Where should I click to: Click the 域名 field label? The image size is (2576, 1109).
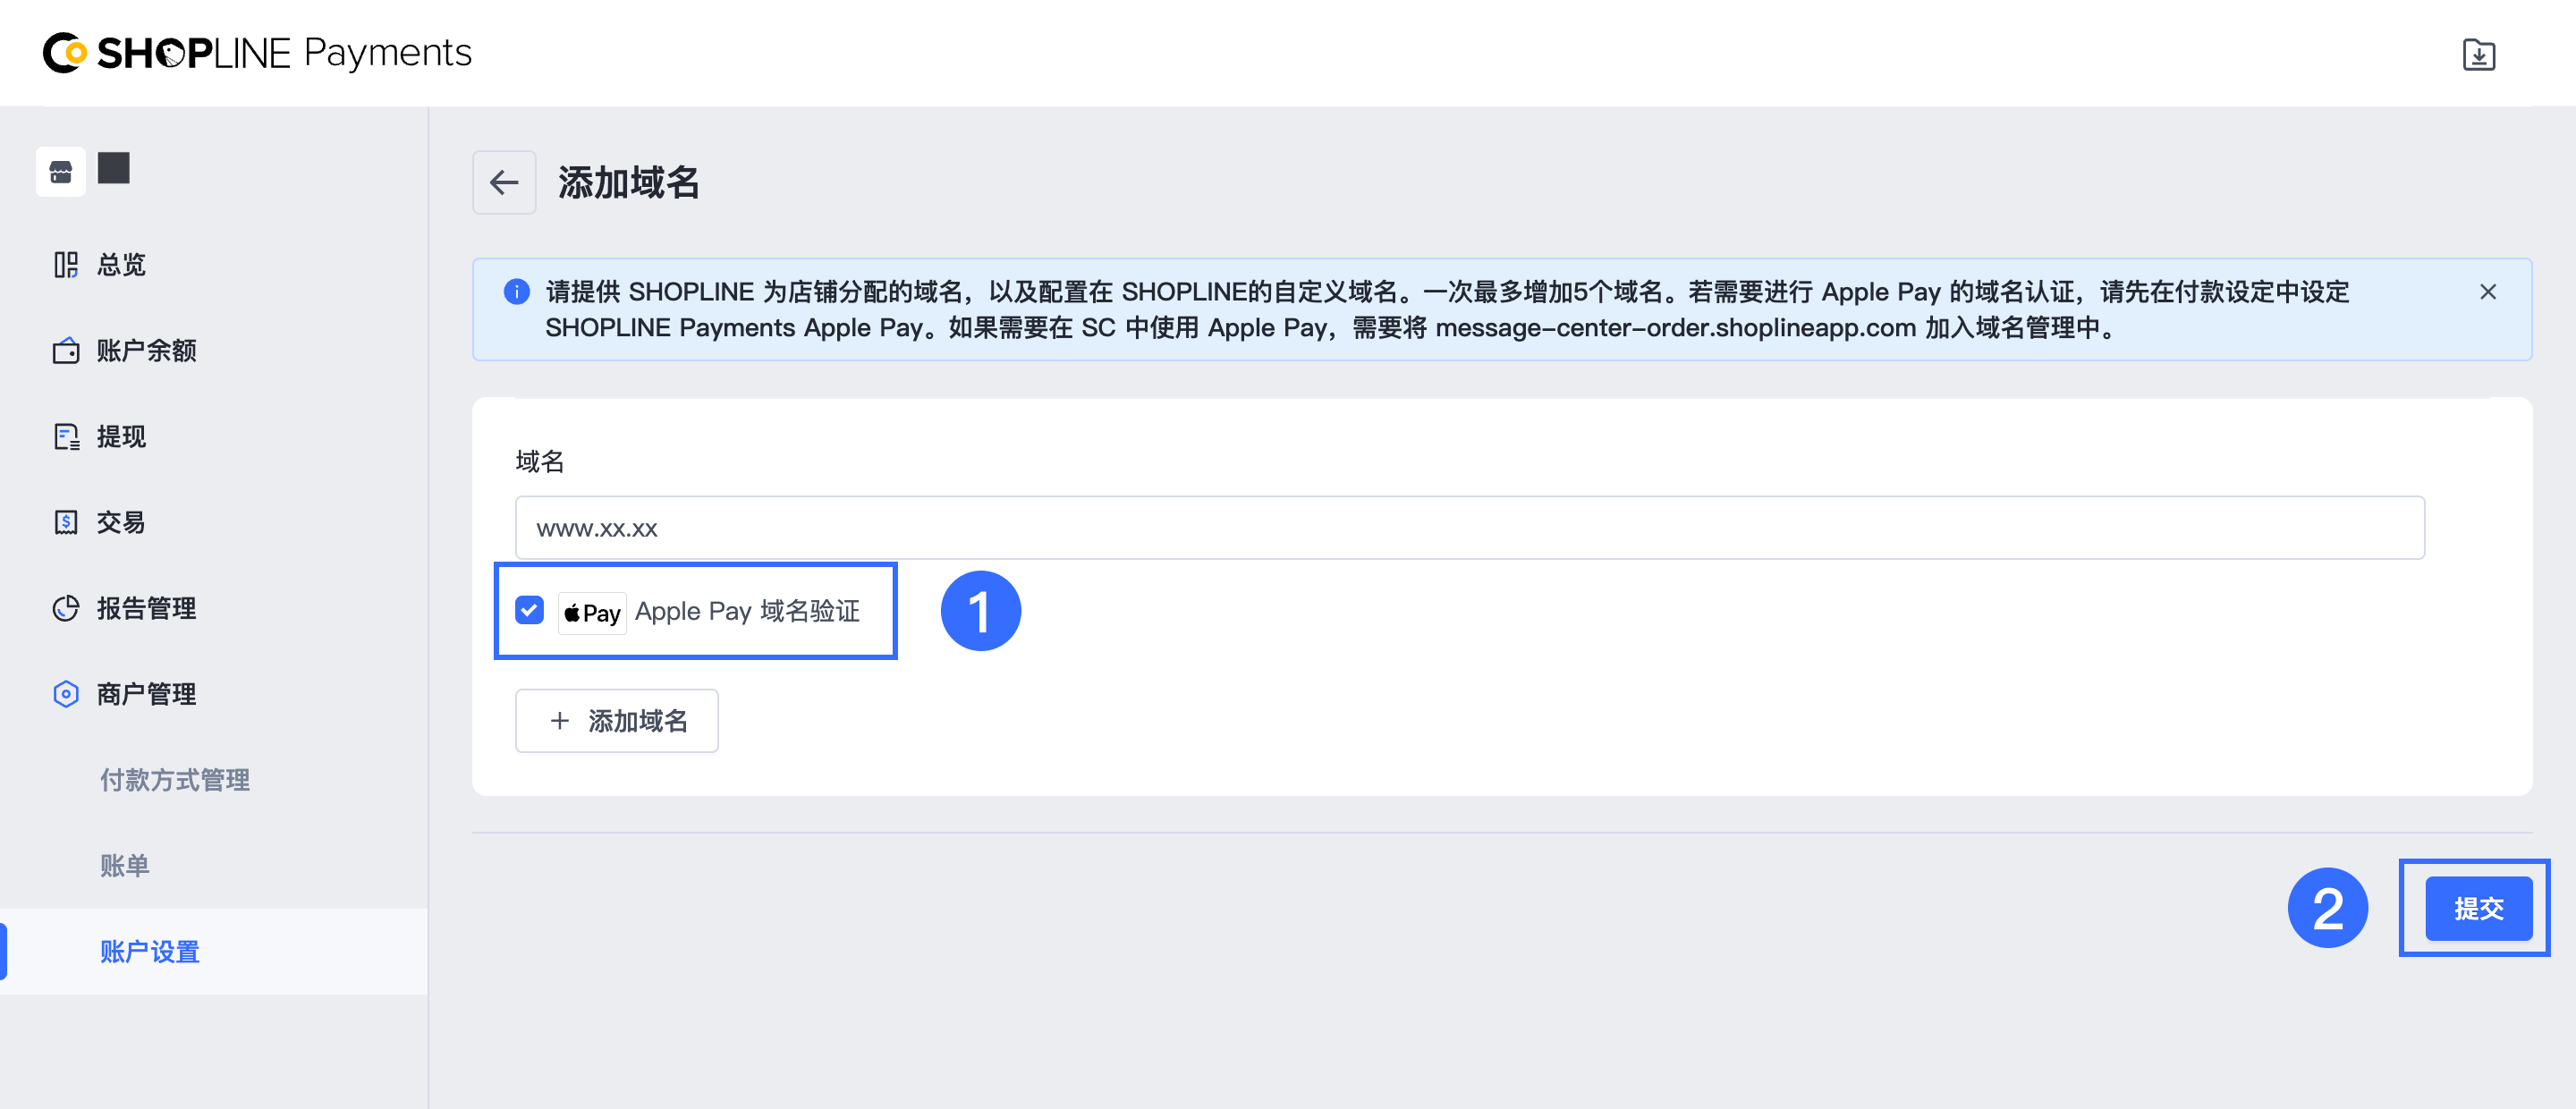click(540, 461)
